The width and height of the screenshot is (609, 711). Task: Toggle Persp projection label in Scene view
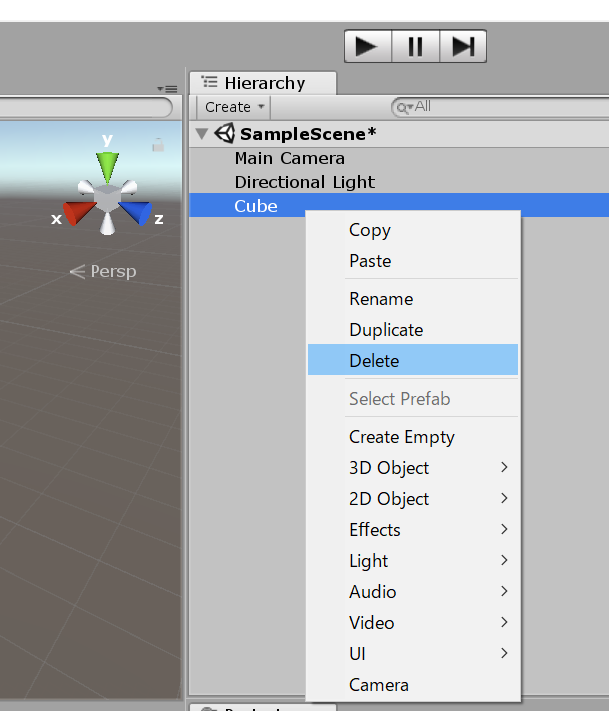point(103,271)
